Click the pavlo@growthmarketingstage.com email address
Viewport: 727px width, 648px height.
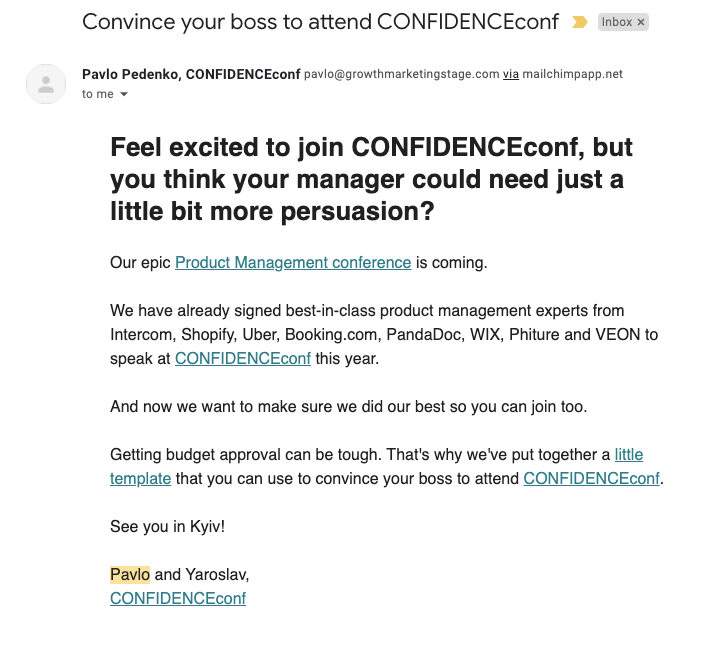402,74
